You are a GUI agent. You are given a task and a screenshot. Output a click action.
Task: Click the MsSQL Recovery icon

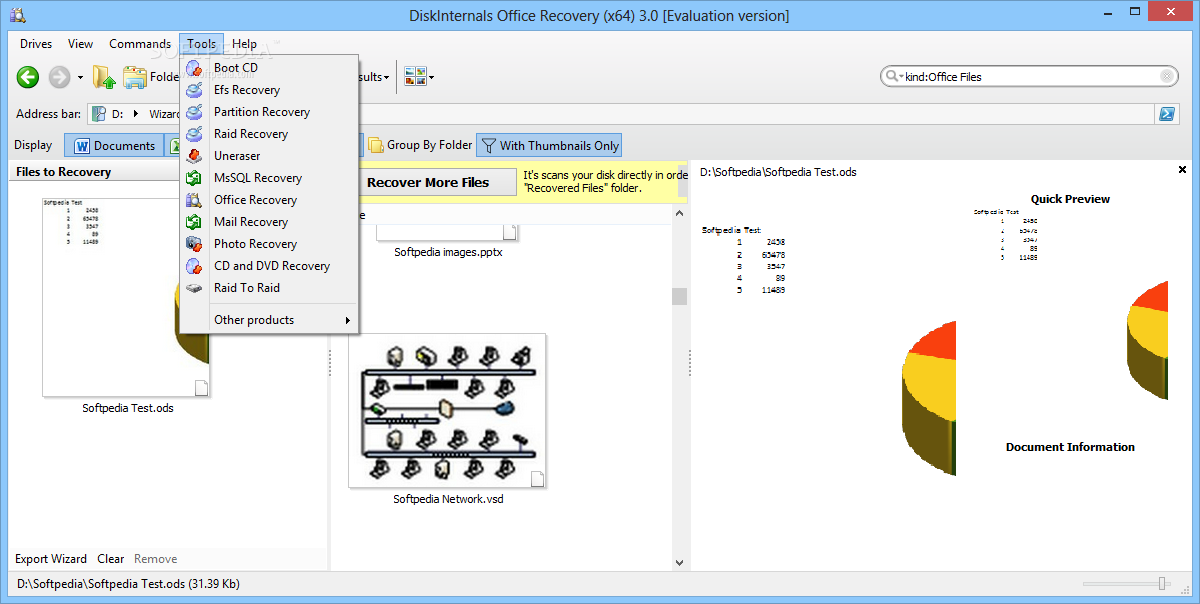(194, 178)
